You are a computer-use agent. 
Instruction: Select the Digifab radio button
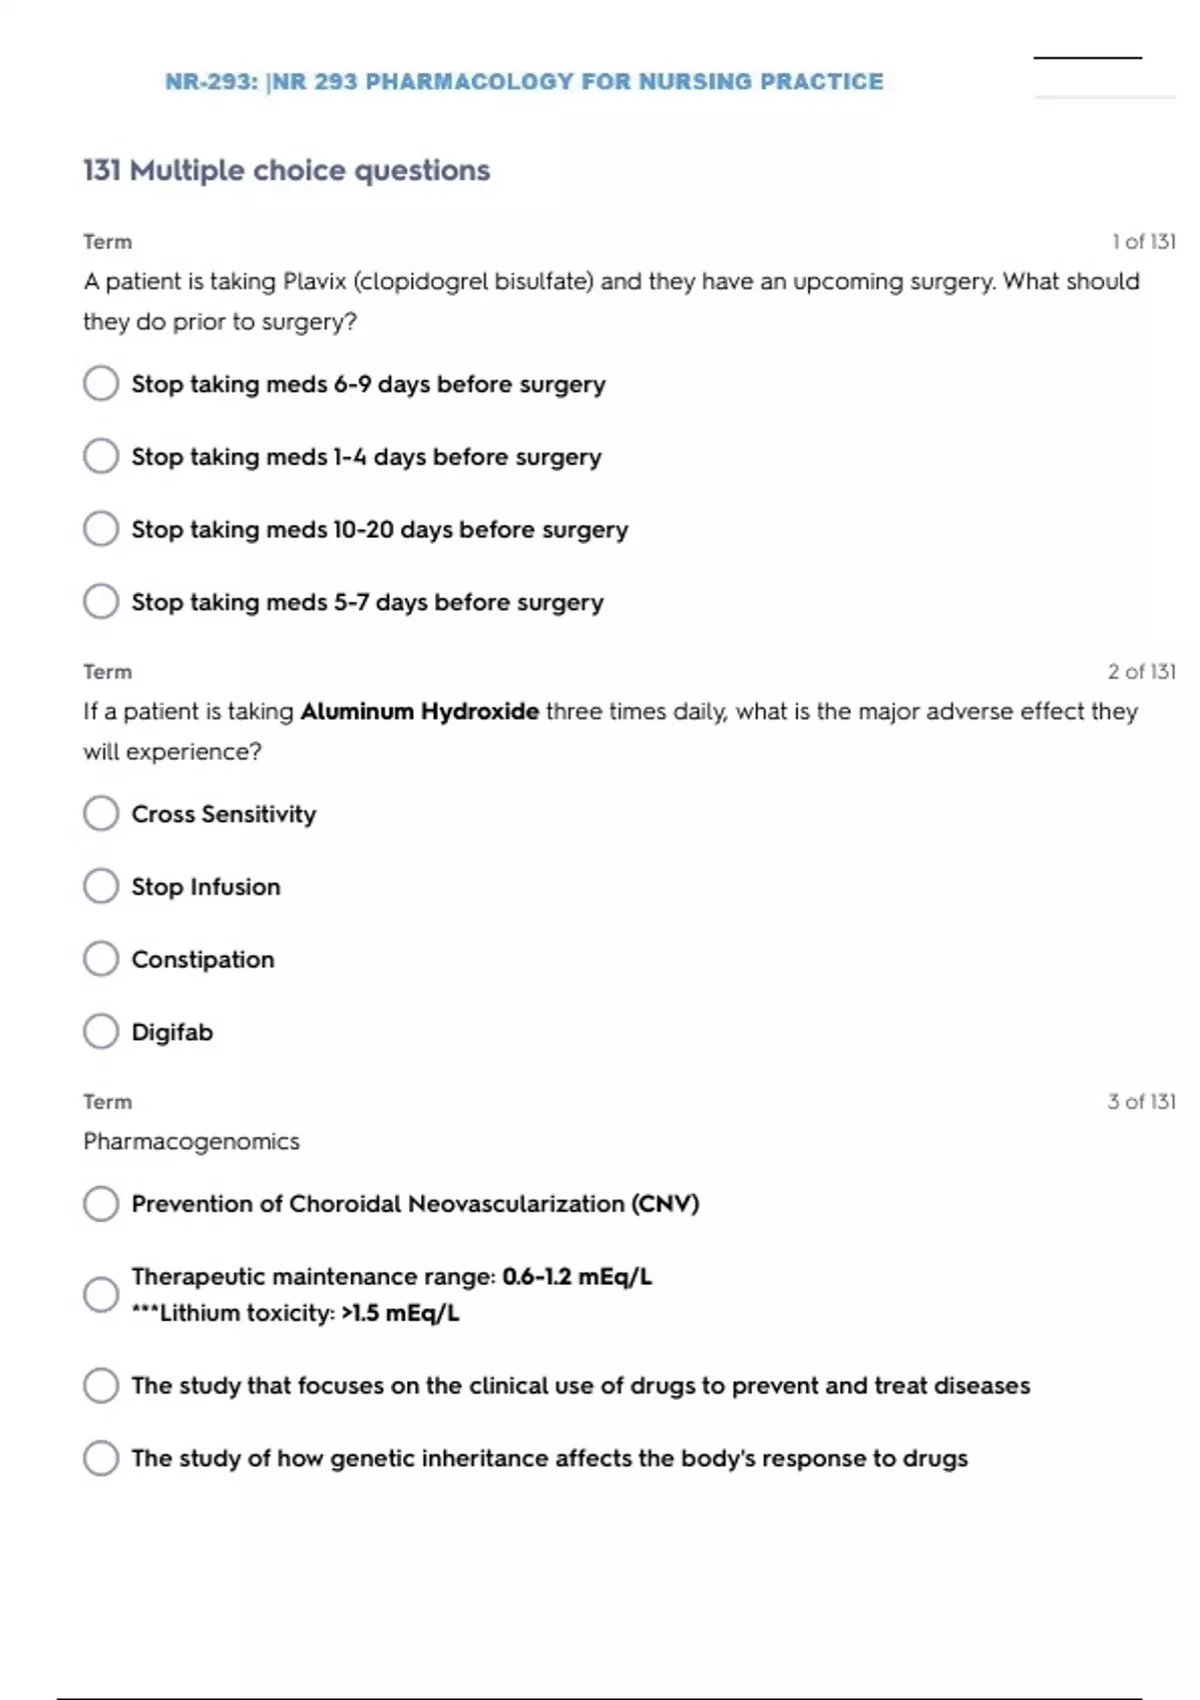pyautogui.click(x=101, y=1031)
